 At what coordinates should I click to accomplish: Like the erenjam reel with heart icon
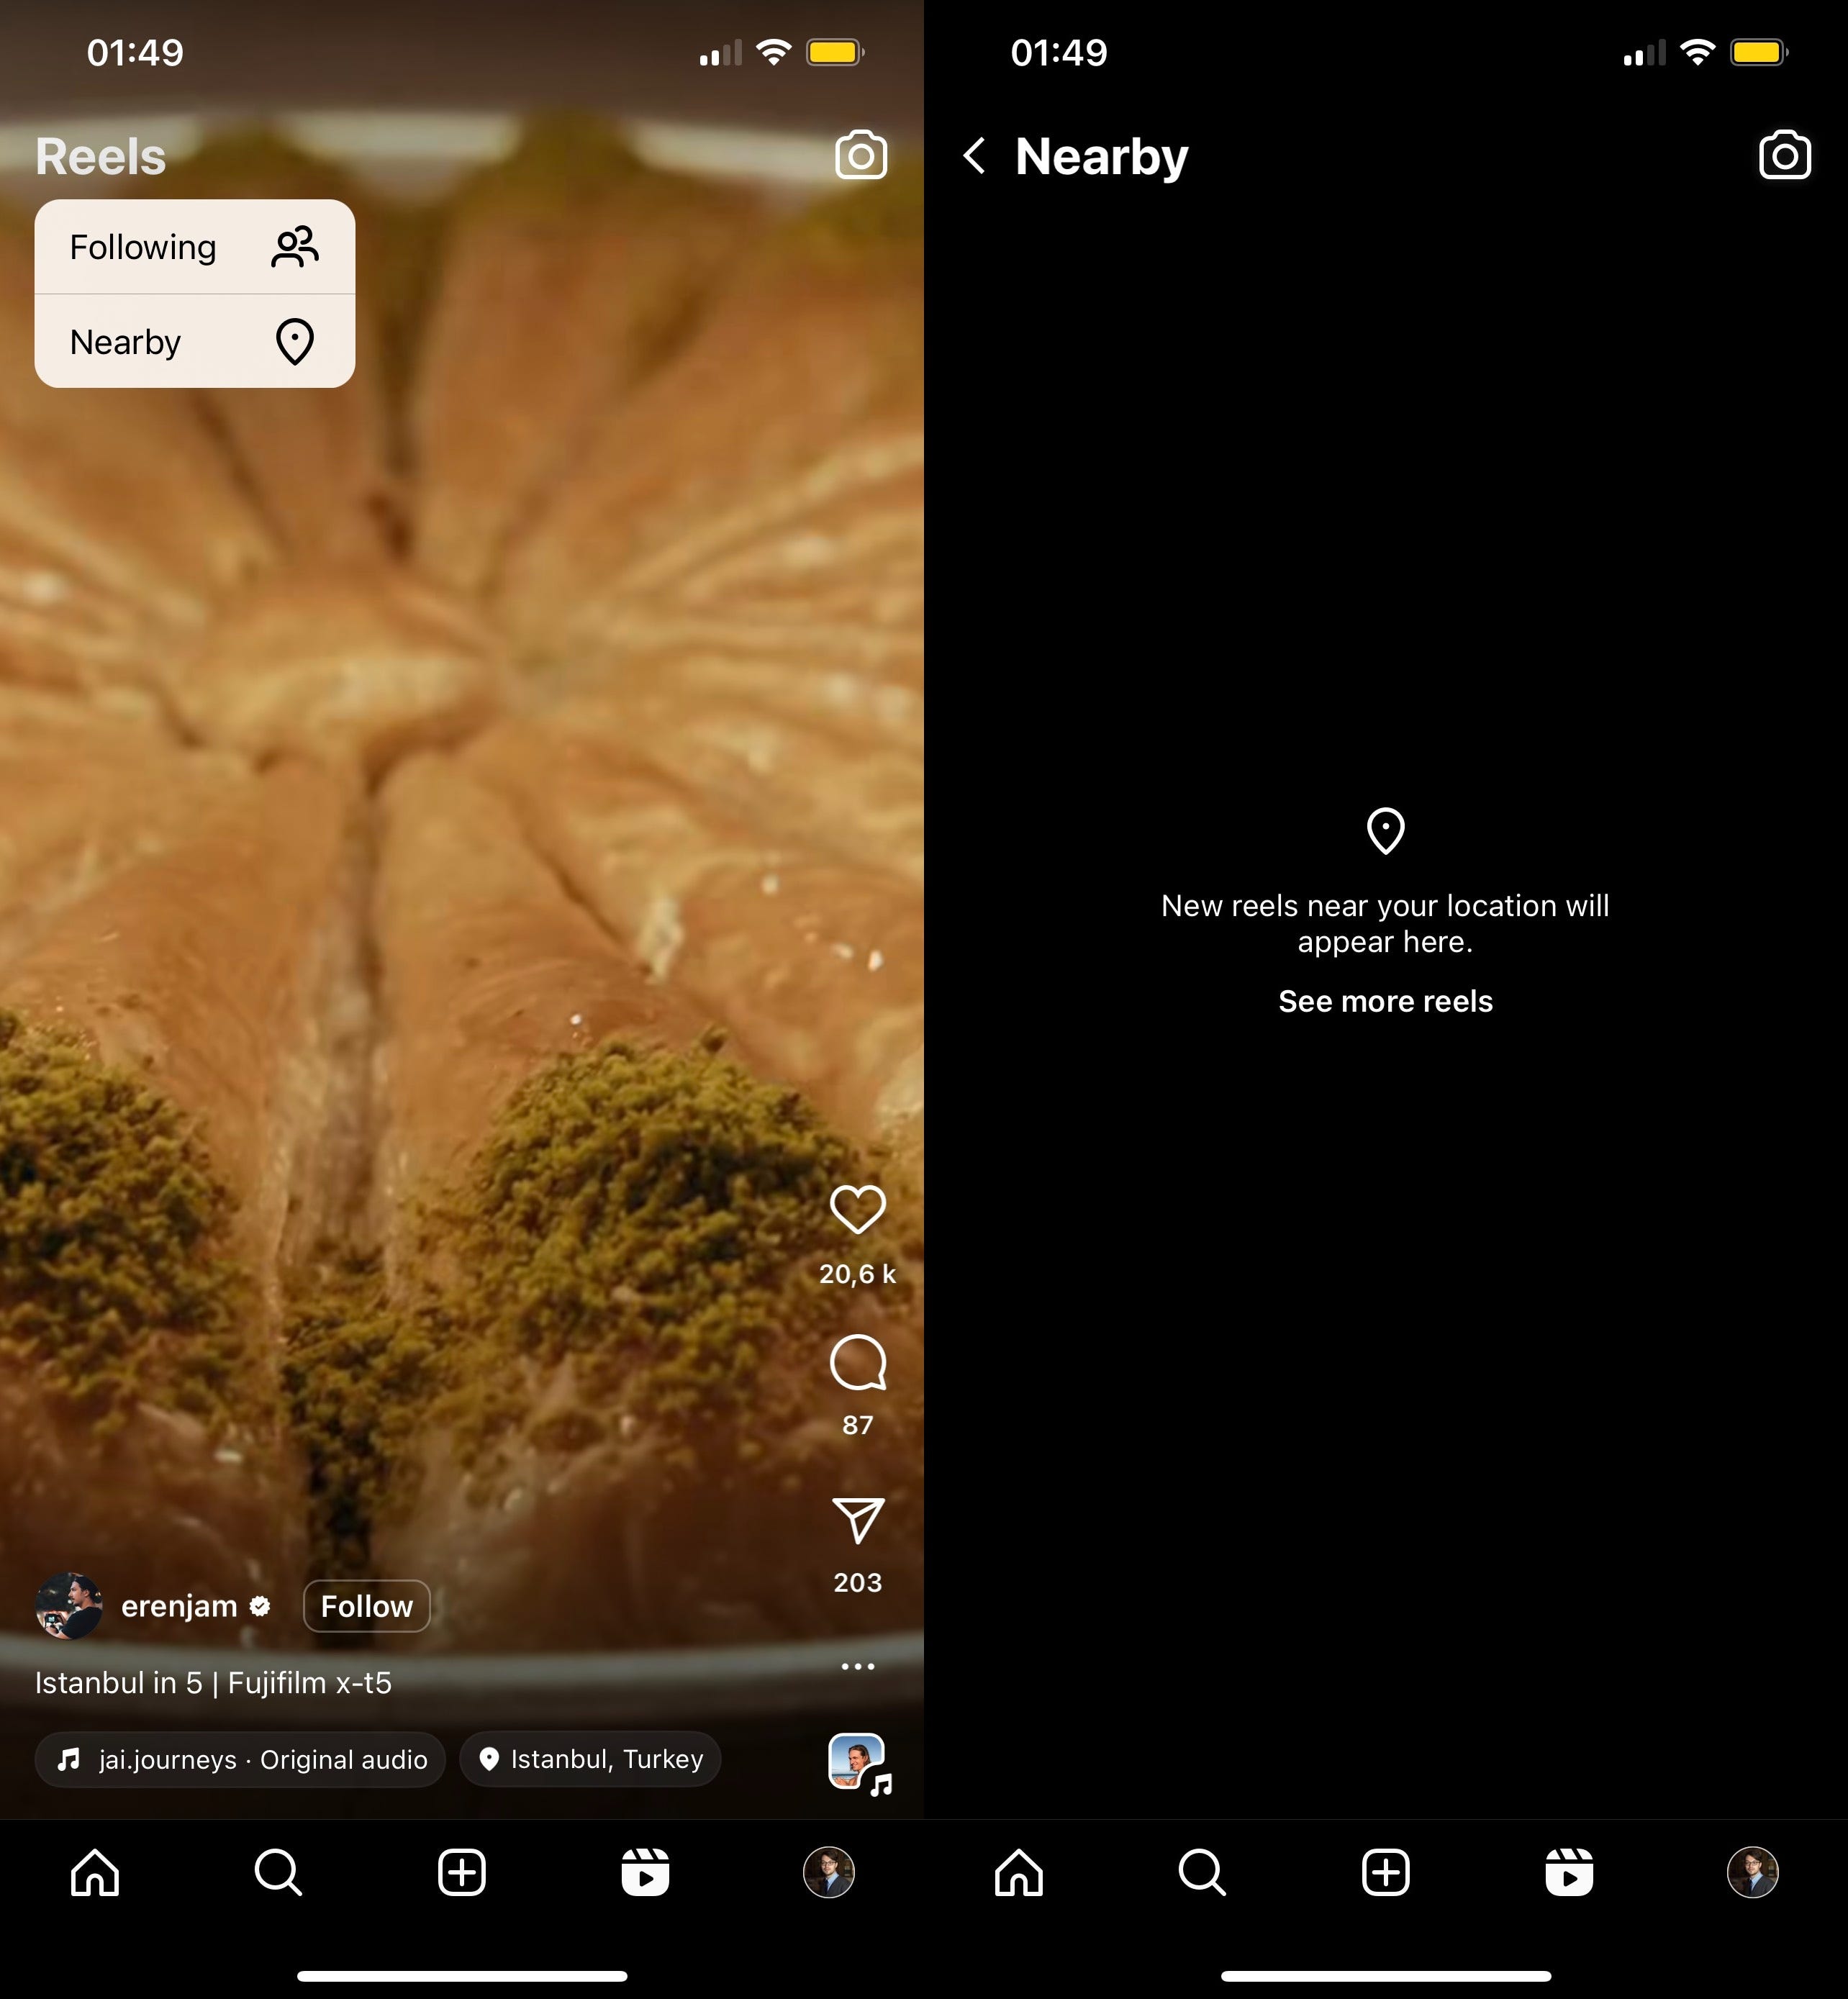[858, 1209]
